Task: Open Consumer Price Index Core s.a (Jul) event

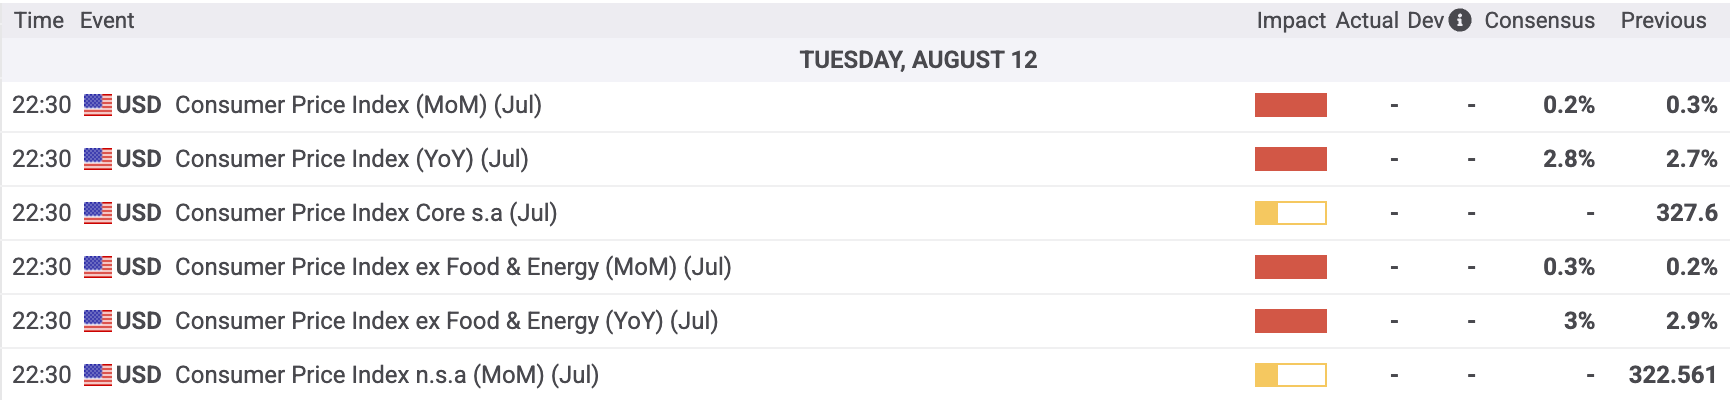Action: [366, 213]
